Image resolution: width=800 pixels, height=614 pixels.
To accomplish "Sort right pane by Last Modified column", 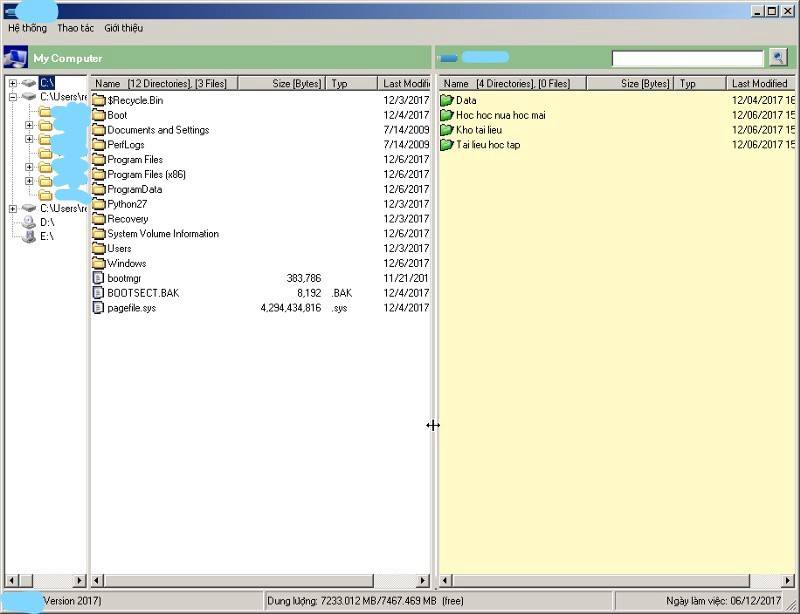I will tap(759, 84).
